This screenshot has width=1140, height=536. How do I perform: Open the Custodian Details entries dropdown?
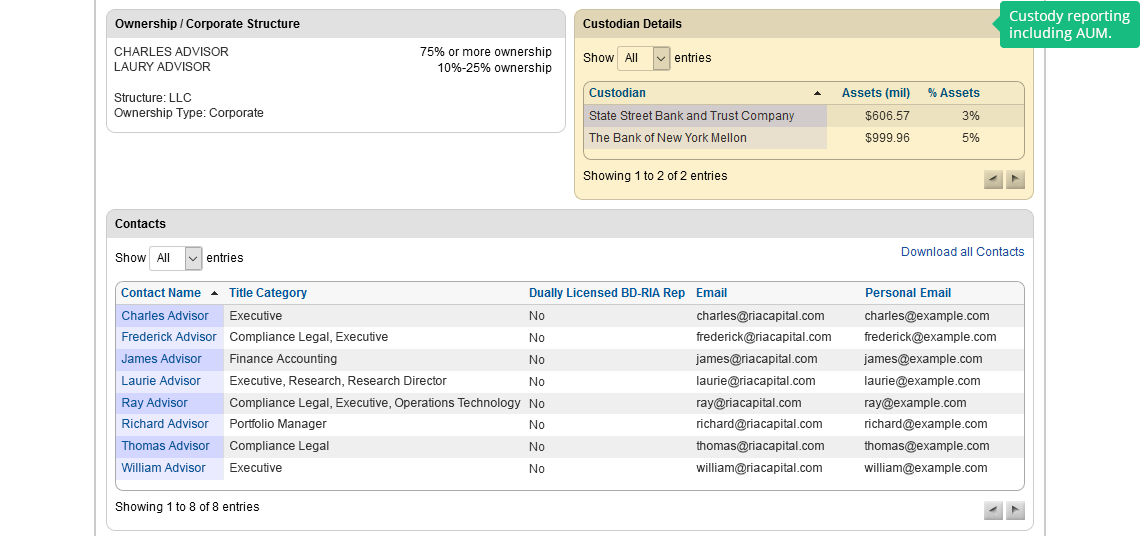[x=643, y=58]
